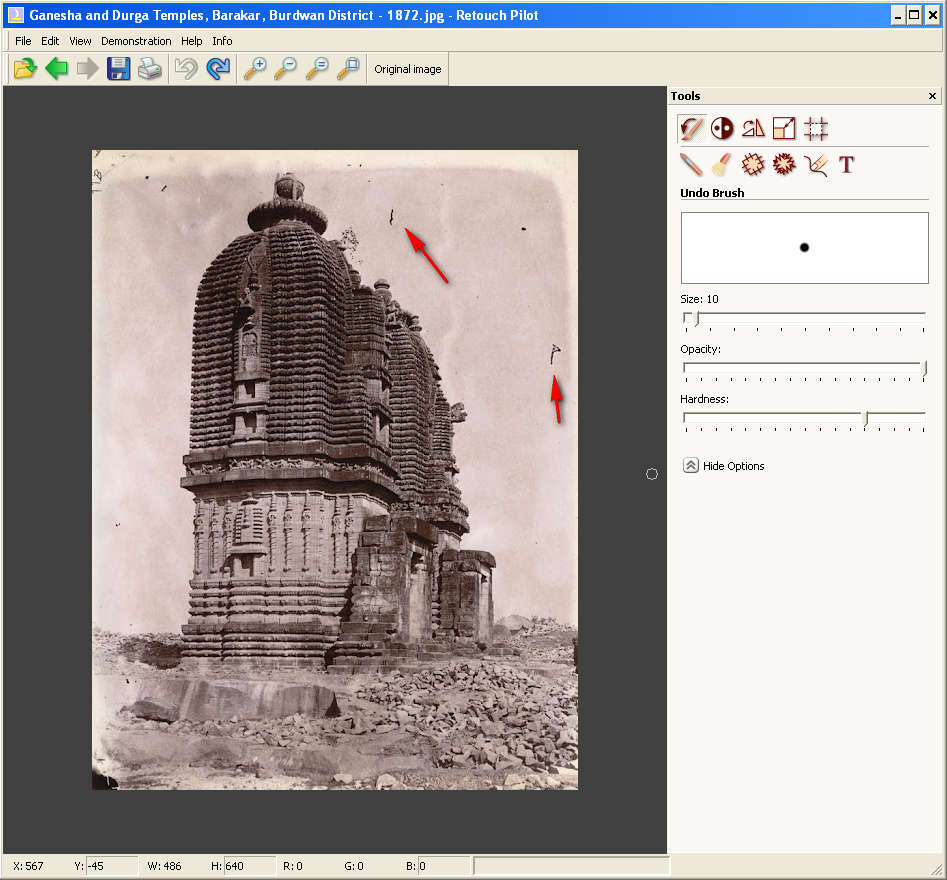This screenshot has width=947, height=880.
Task: Choose the Crop tool icon
Action: tap(816, 128)
